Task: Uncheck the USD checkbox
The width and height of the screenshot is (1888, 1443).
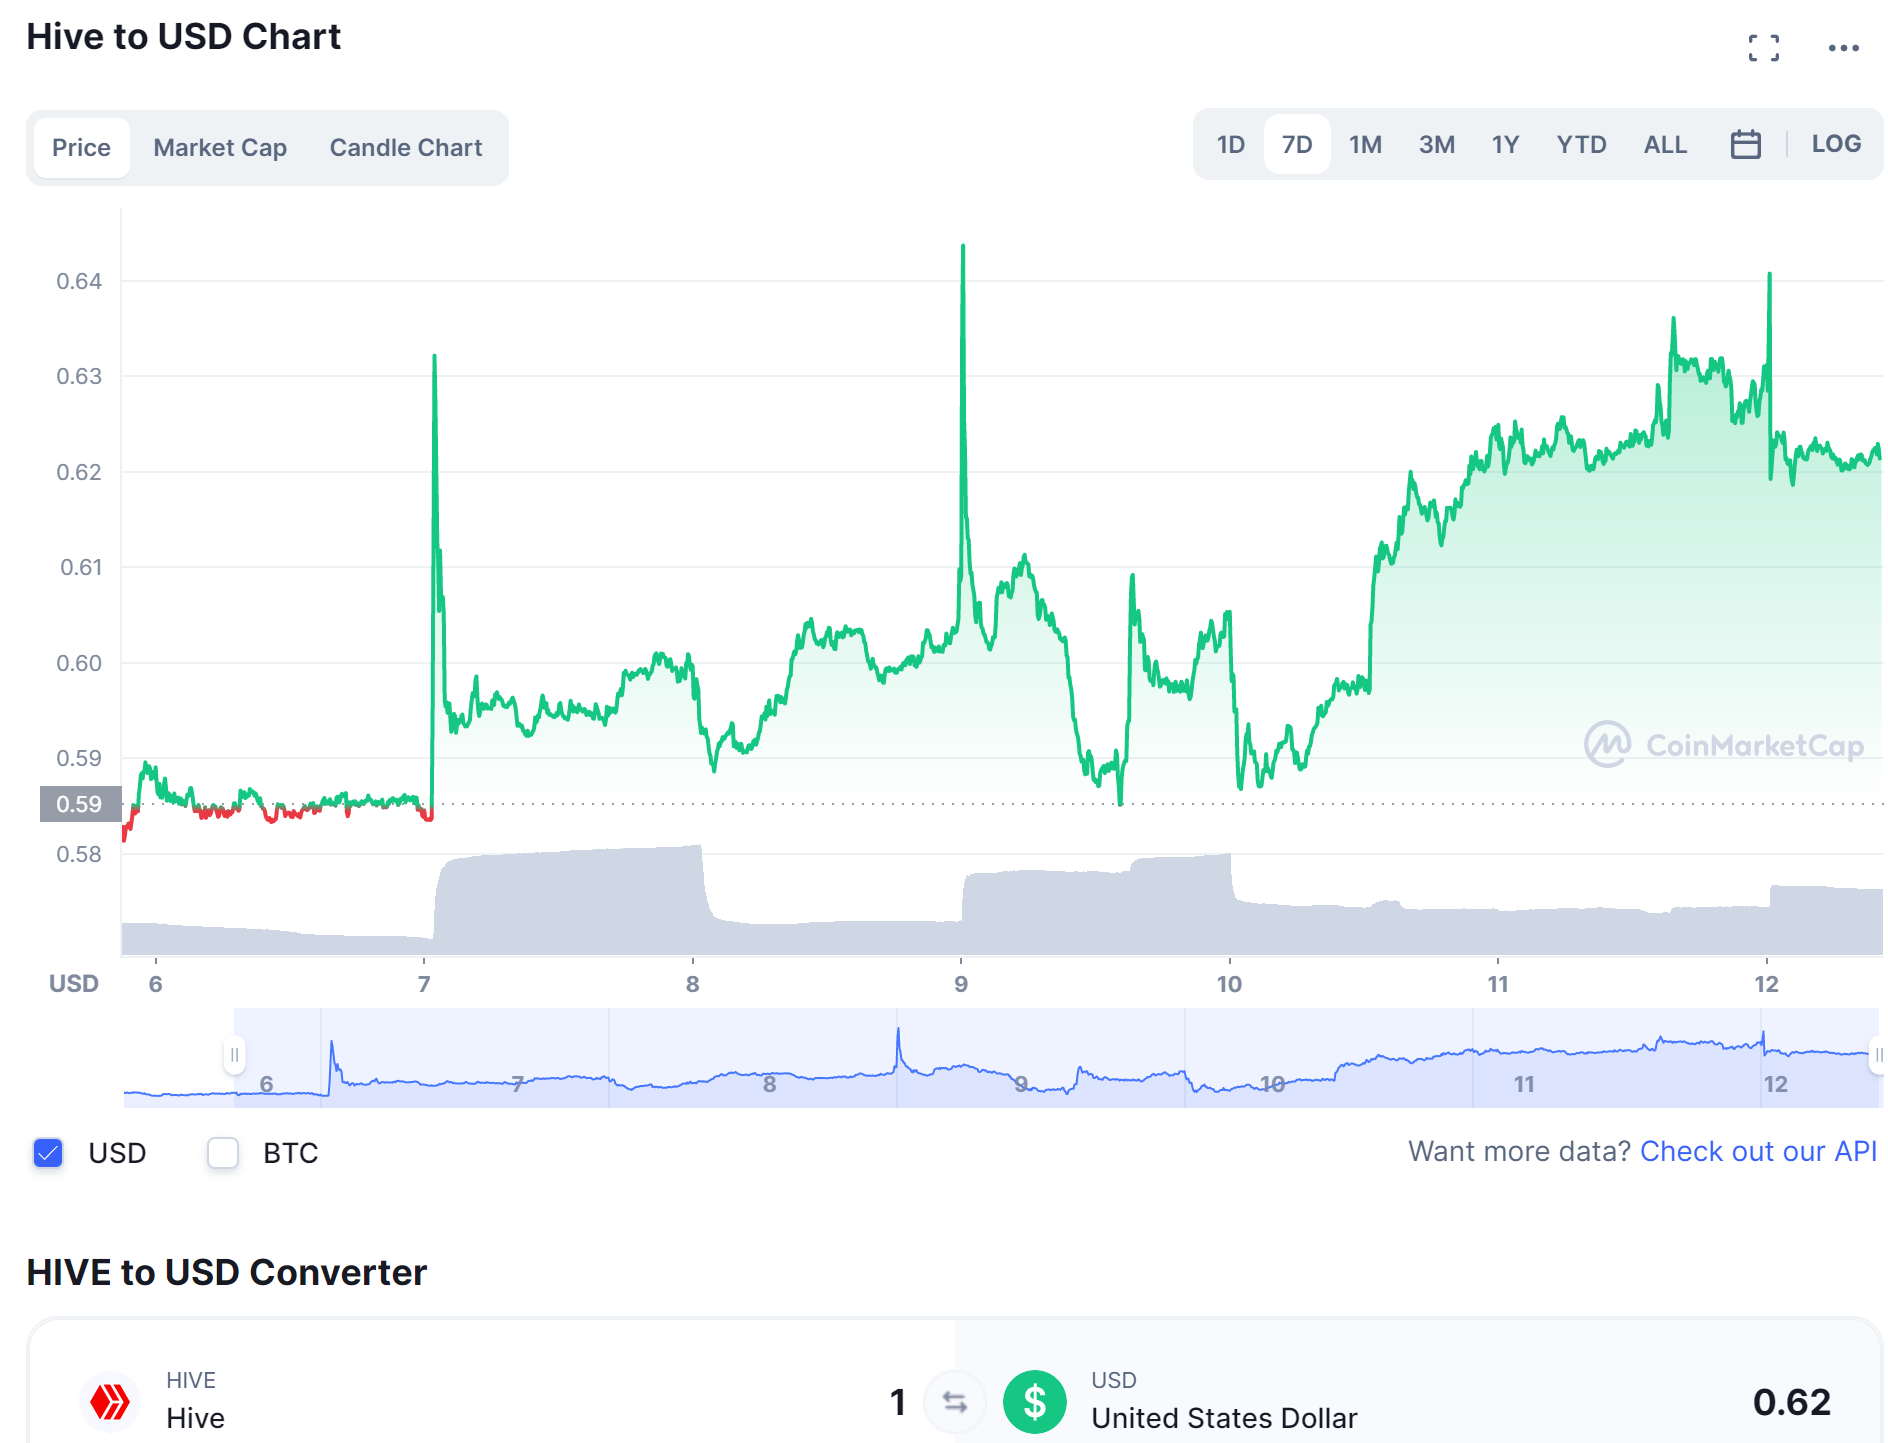Action: coord(48,1153)
